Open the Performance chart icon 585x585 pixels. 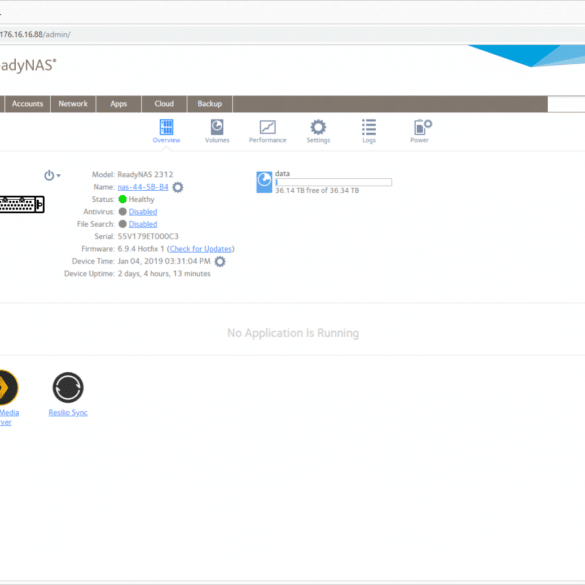click(268, 128)
